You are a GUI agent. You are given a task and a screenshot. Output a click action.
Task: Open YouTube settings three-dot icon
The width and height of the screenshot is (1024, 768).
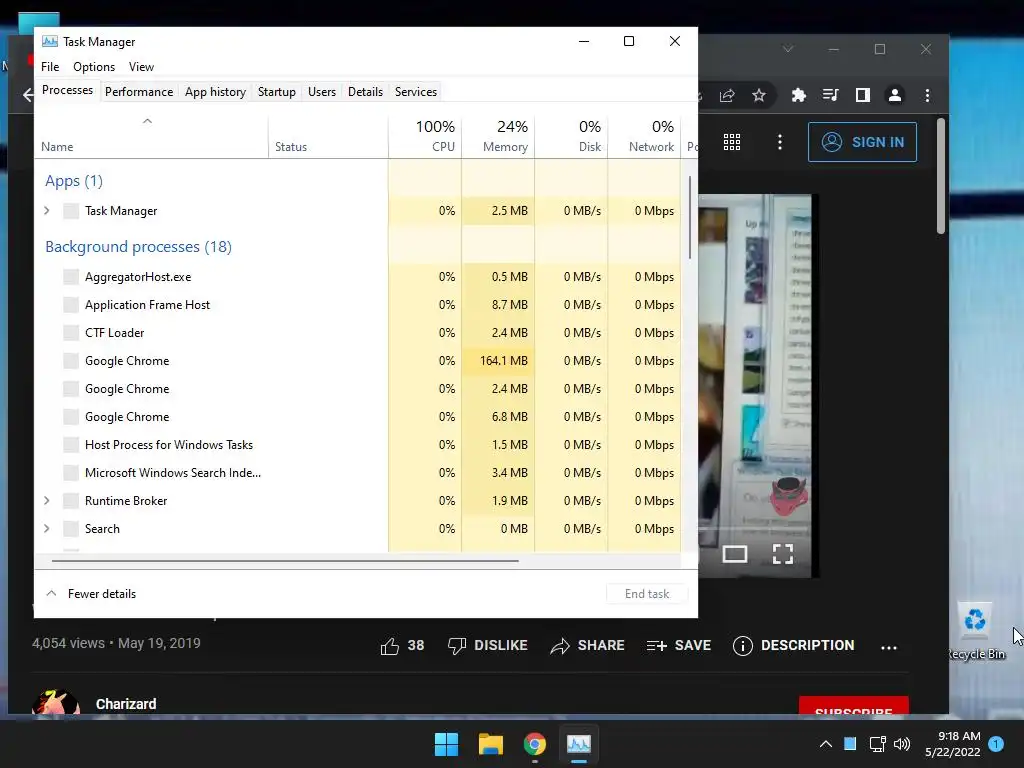(780, 142)
